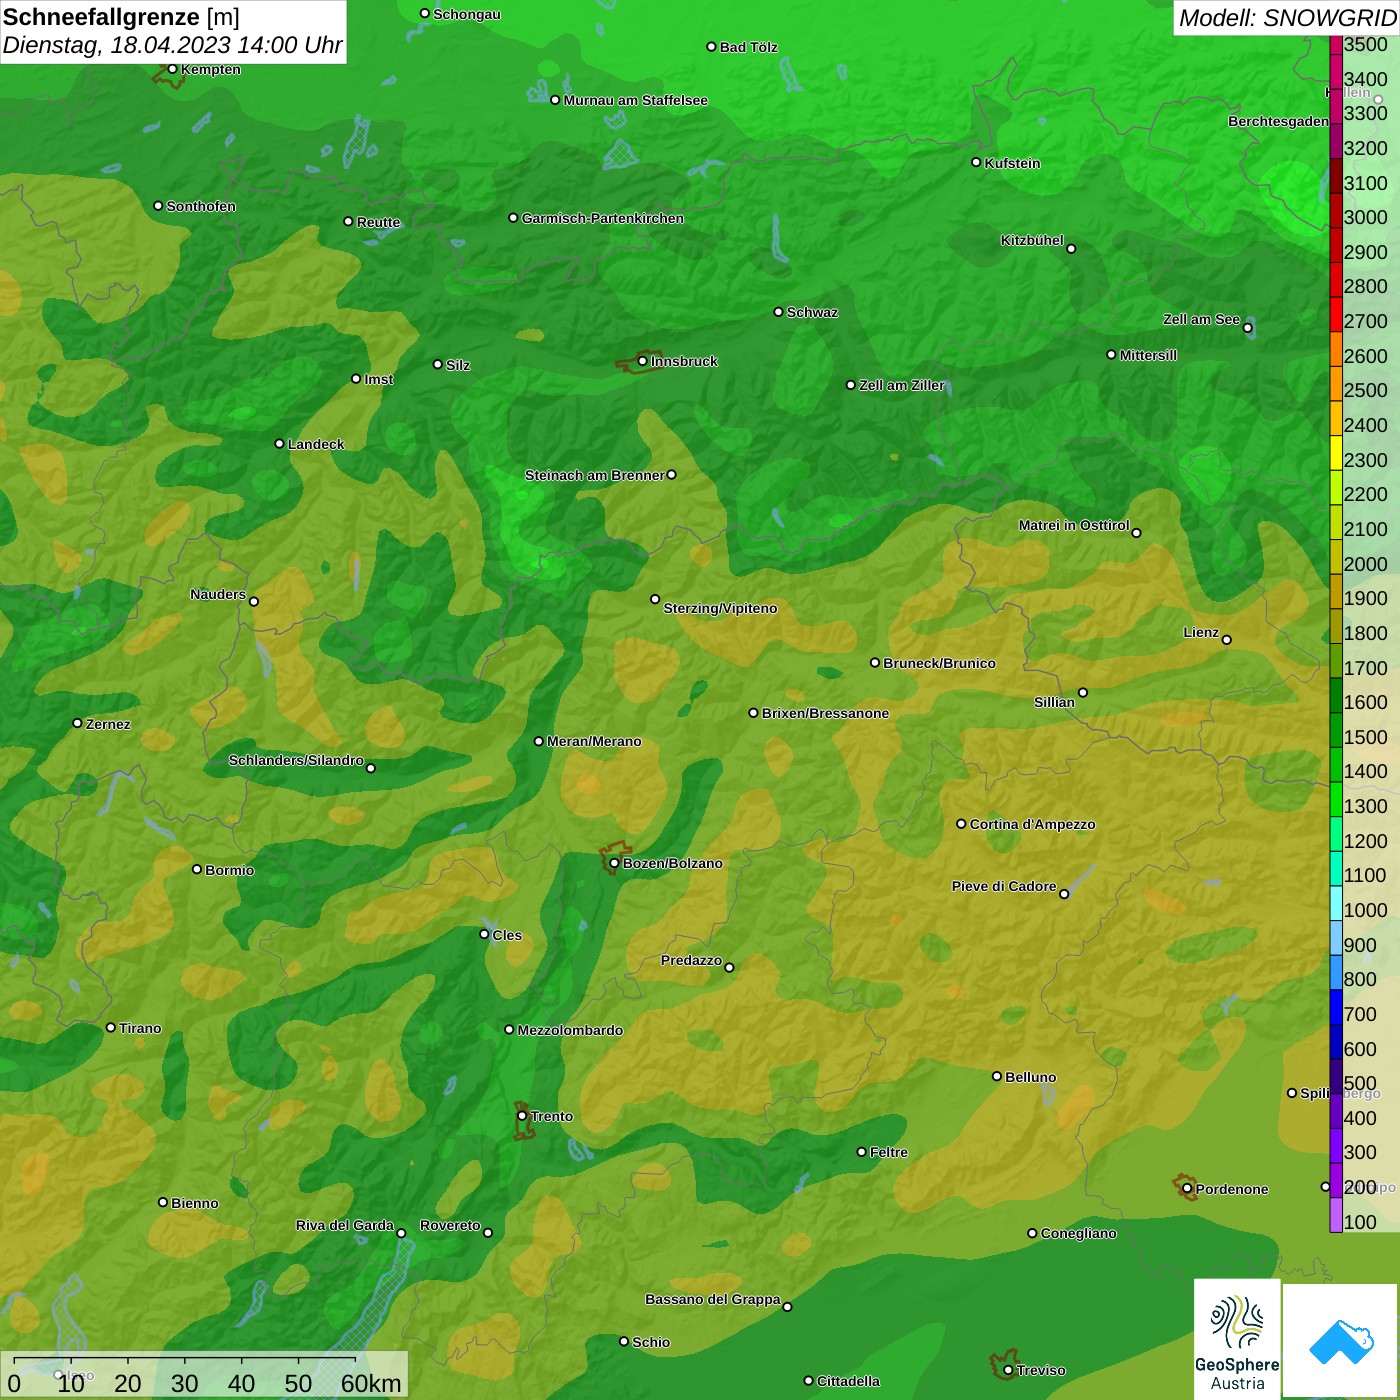1400x1400 pixels.
Task: Click the Bienno label
Action: (194, 1203)
